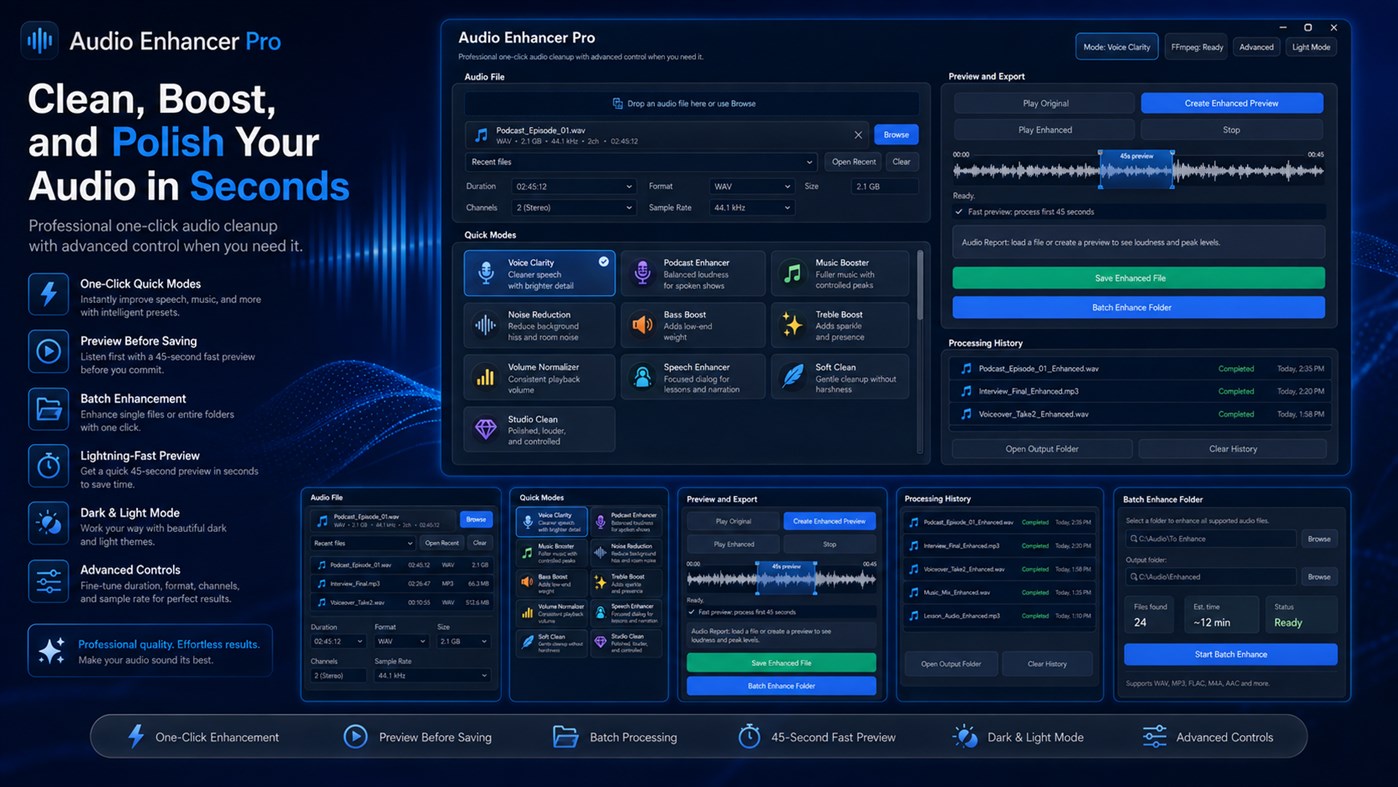Click Browse next to C:\Audio\To Enhance
The height and width of the screenshot is (787, 1398).
(1319, 539)
